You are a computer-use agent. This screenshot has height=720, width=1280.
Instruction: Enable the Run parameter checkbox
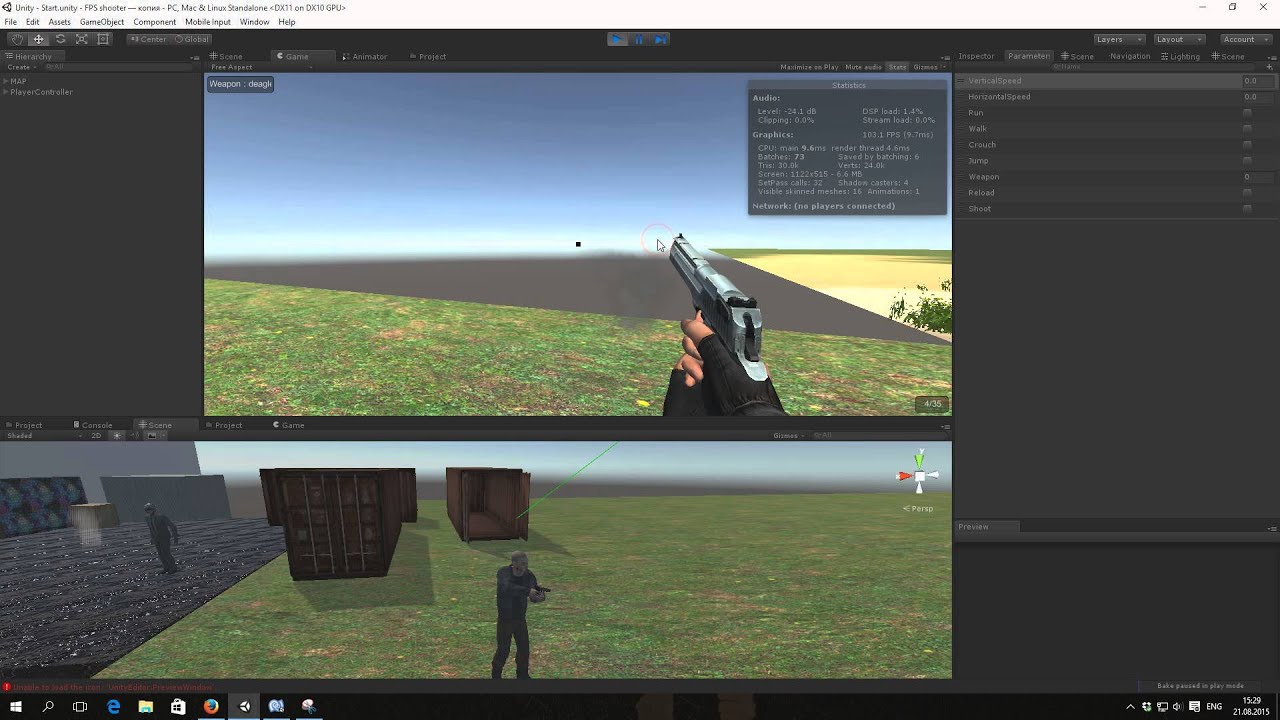pyautogui.click(x=1247, y=113)
